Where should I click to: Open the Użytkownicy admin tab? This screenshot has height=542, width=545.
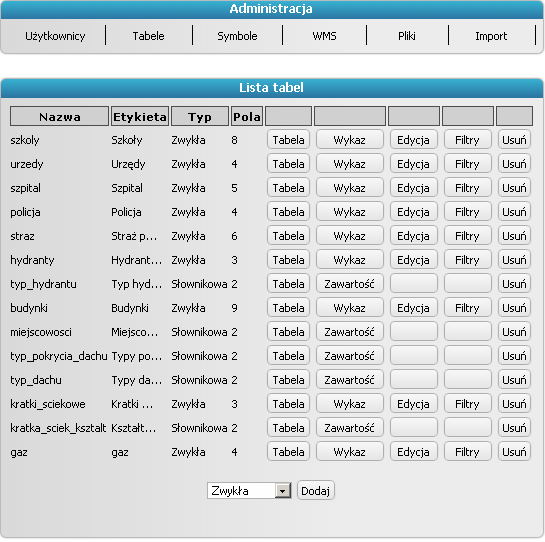pyautogui.click(x=55, y=36)
